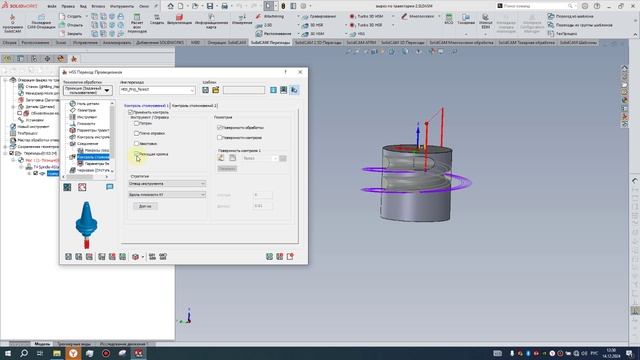Click the ТехПроцесс ribbon item
This screenshot has width=640, height=360.
pos(562,33)
